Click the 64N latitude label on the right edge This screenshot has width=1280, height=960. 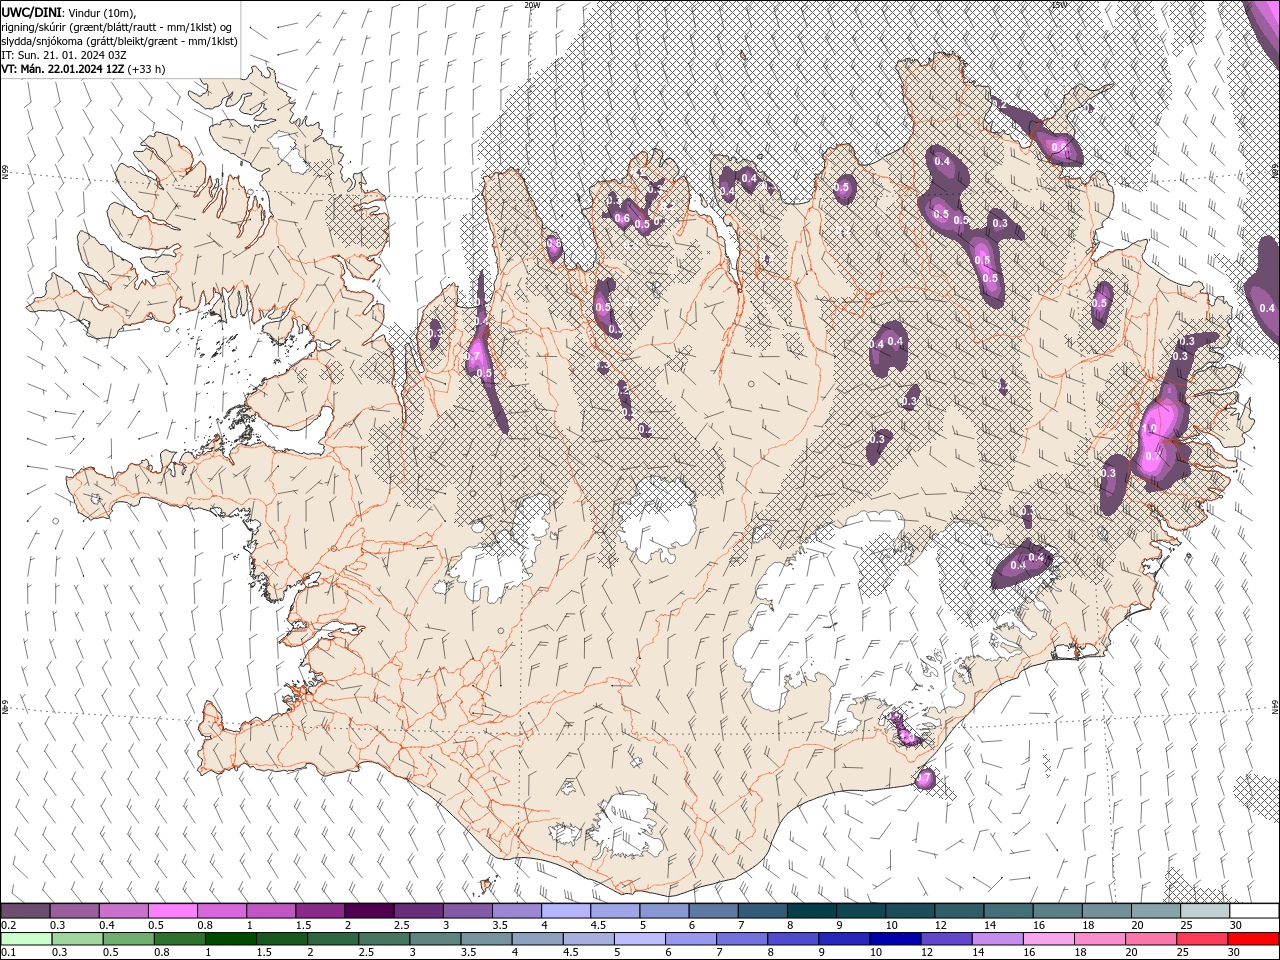[x=1275, y=707]
